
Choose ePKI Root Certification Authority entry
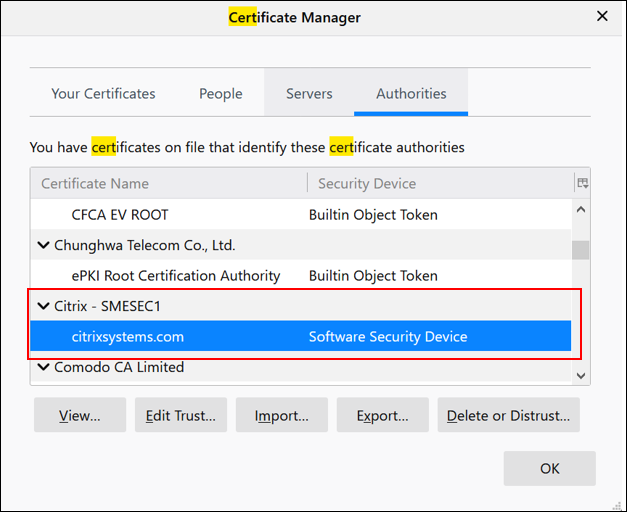[176, 275]
